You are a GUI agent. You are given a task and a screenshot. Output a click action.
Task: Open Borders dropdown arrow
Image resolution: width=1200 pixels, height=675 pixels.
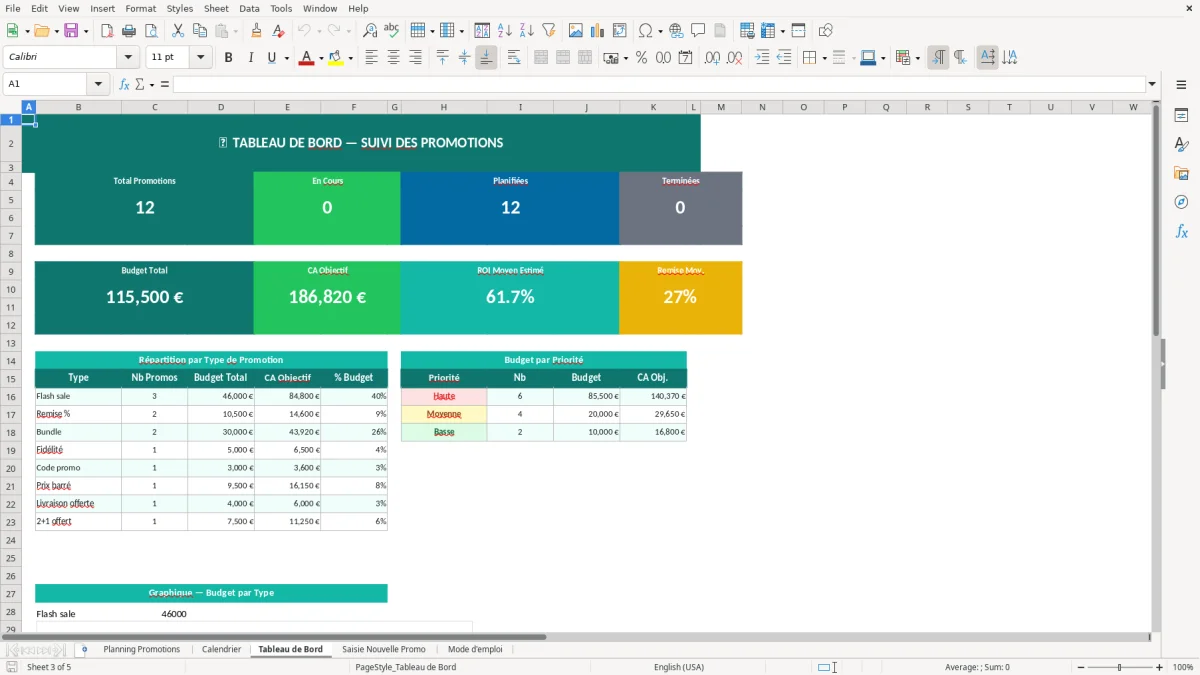coord(824,58)
